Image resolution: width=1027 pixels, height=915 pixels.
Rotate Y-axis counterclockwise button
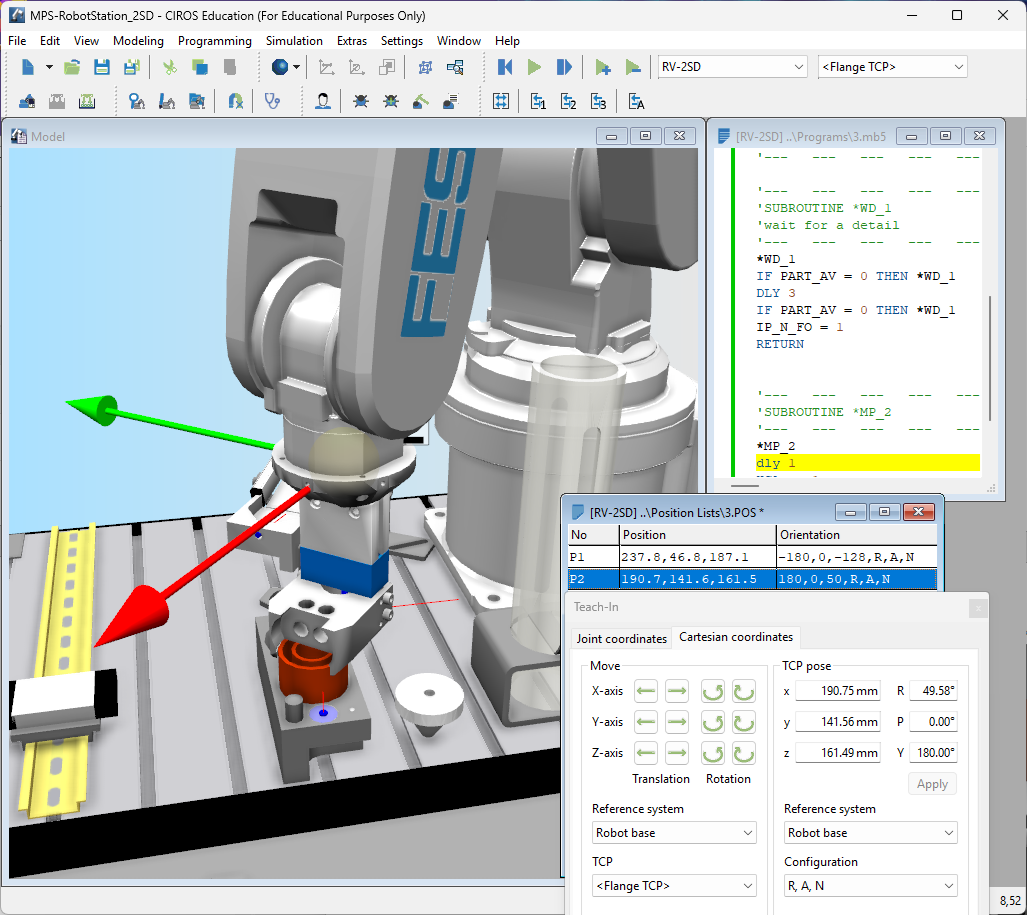coord(713,722)
